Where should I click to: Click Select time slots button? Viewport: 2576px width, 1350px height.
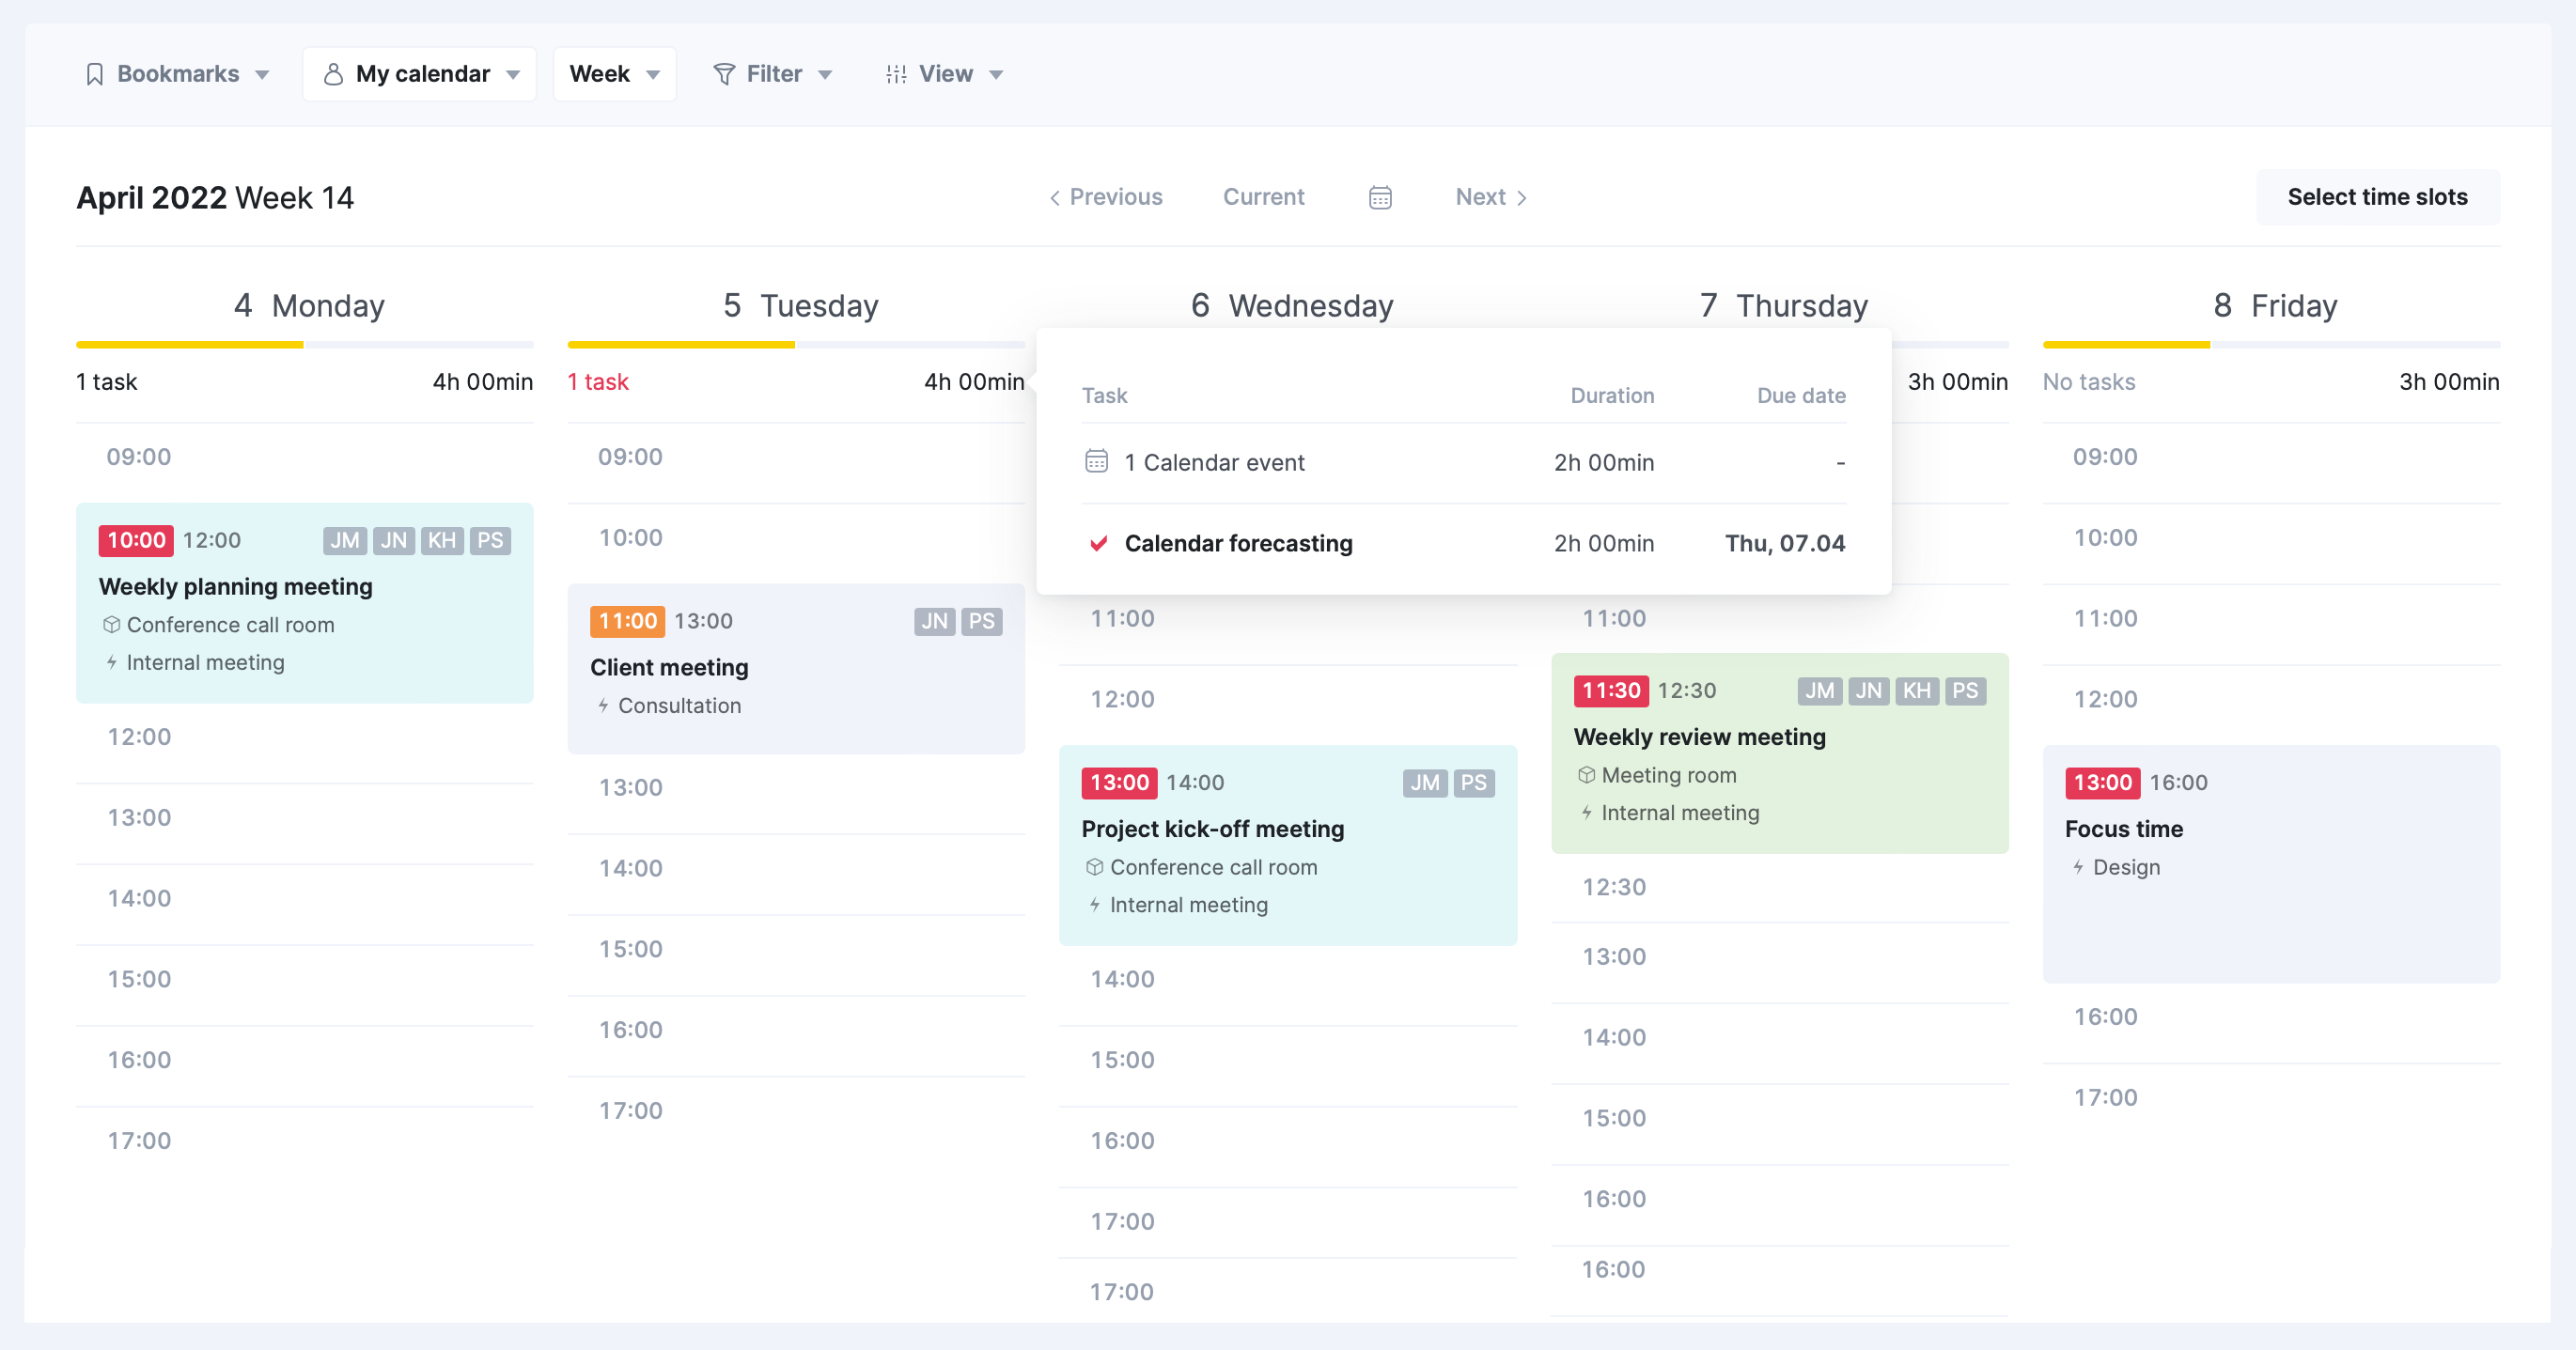click(2377, 195)
